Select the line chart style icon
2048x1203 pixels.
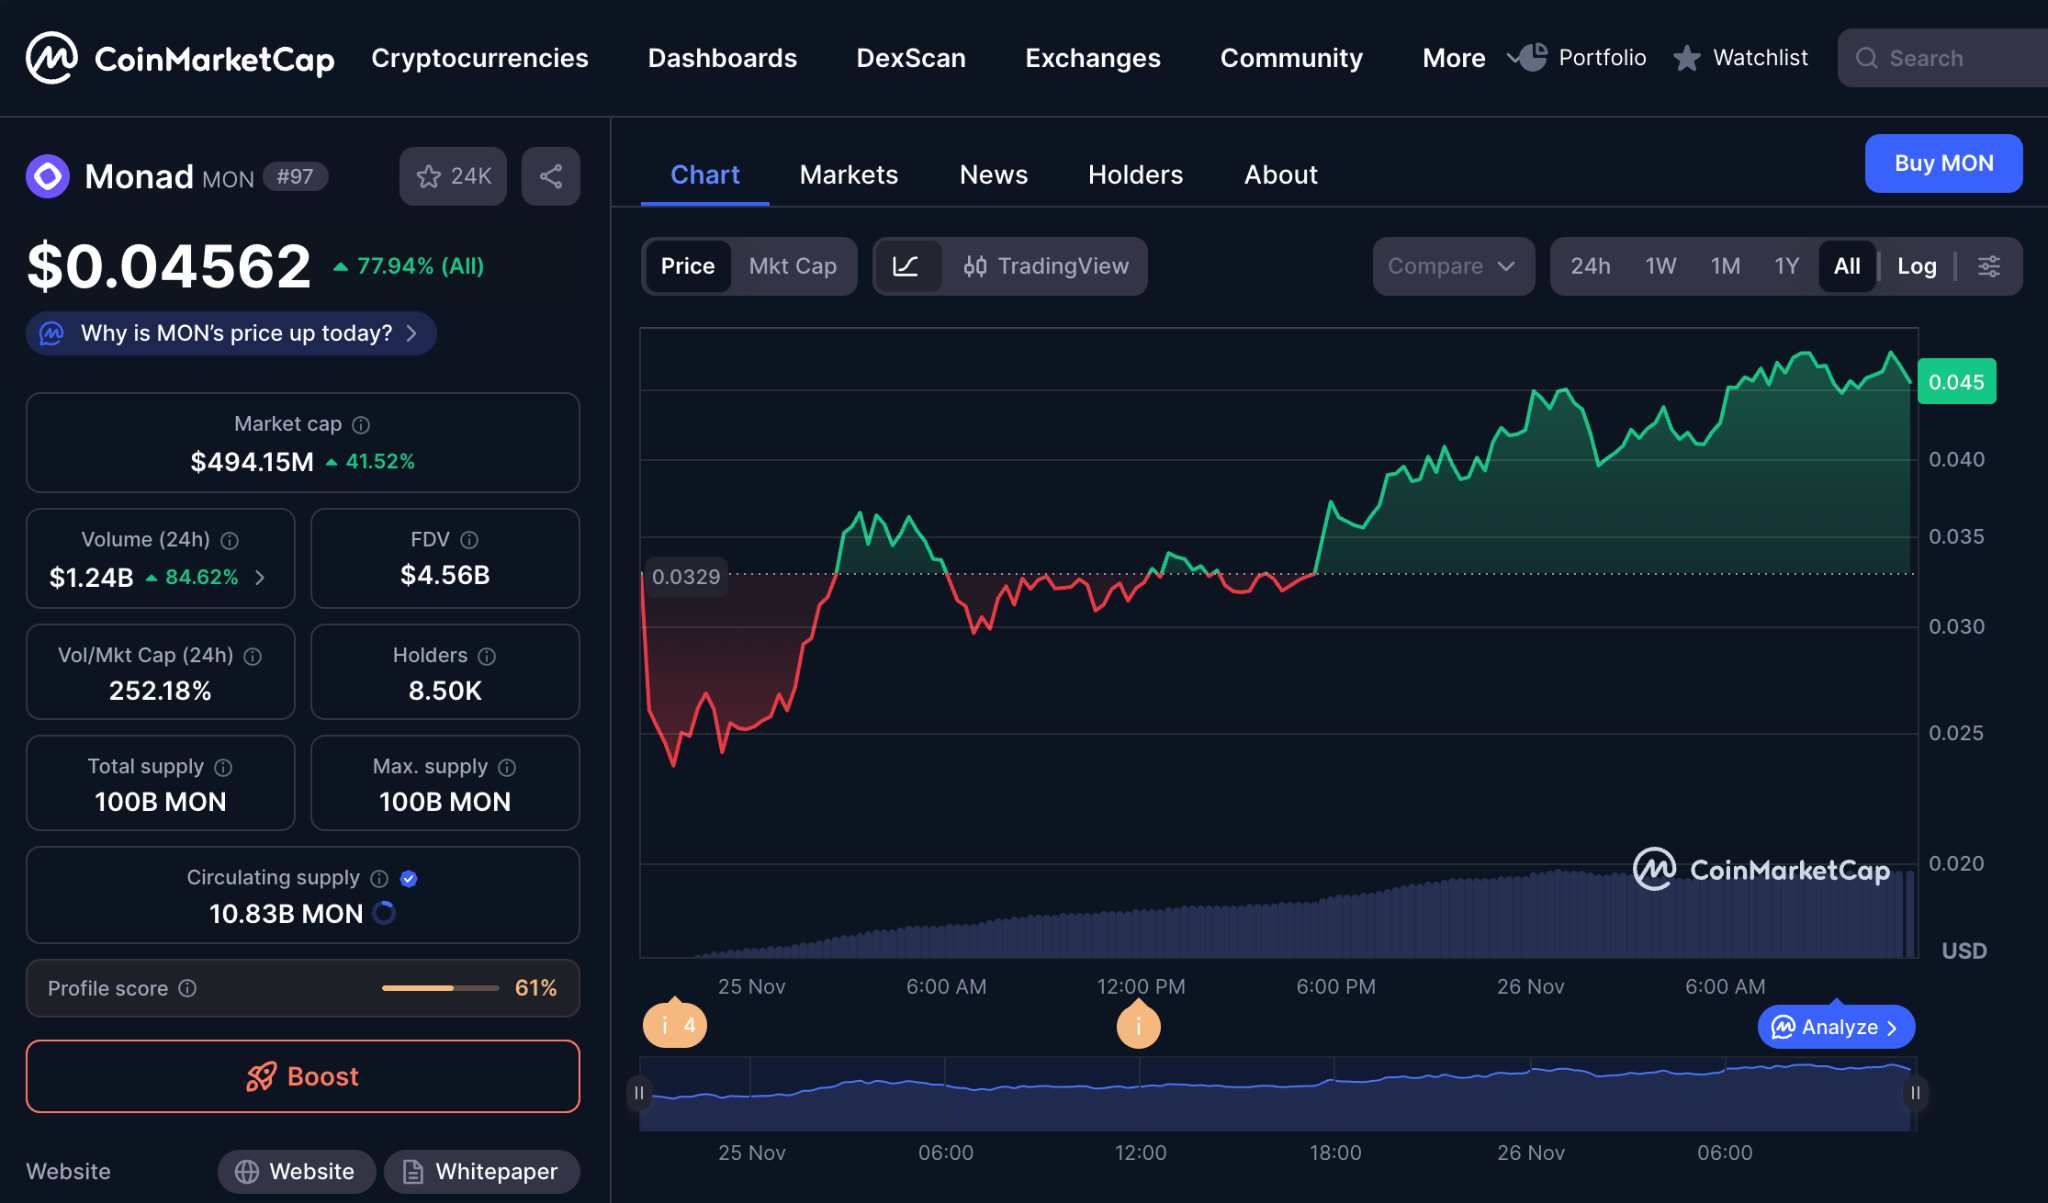[x=906, y=266]
